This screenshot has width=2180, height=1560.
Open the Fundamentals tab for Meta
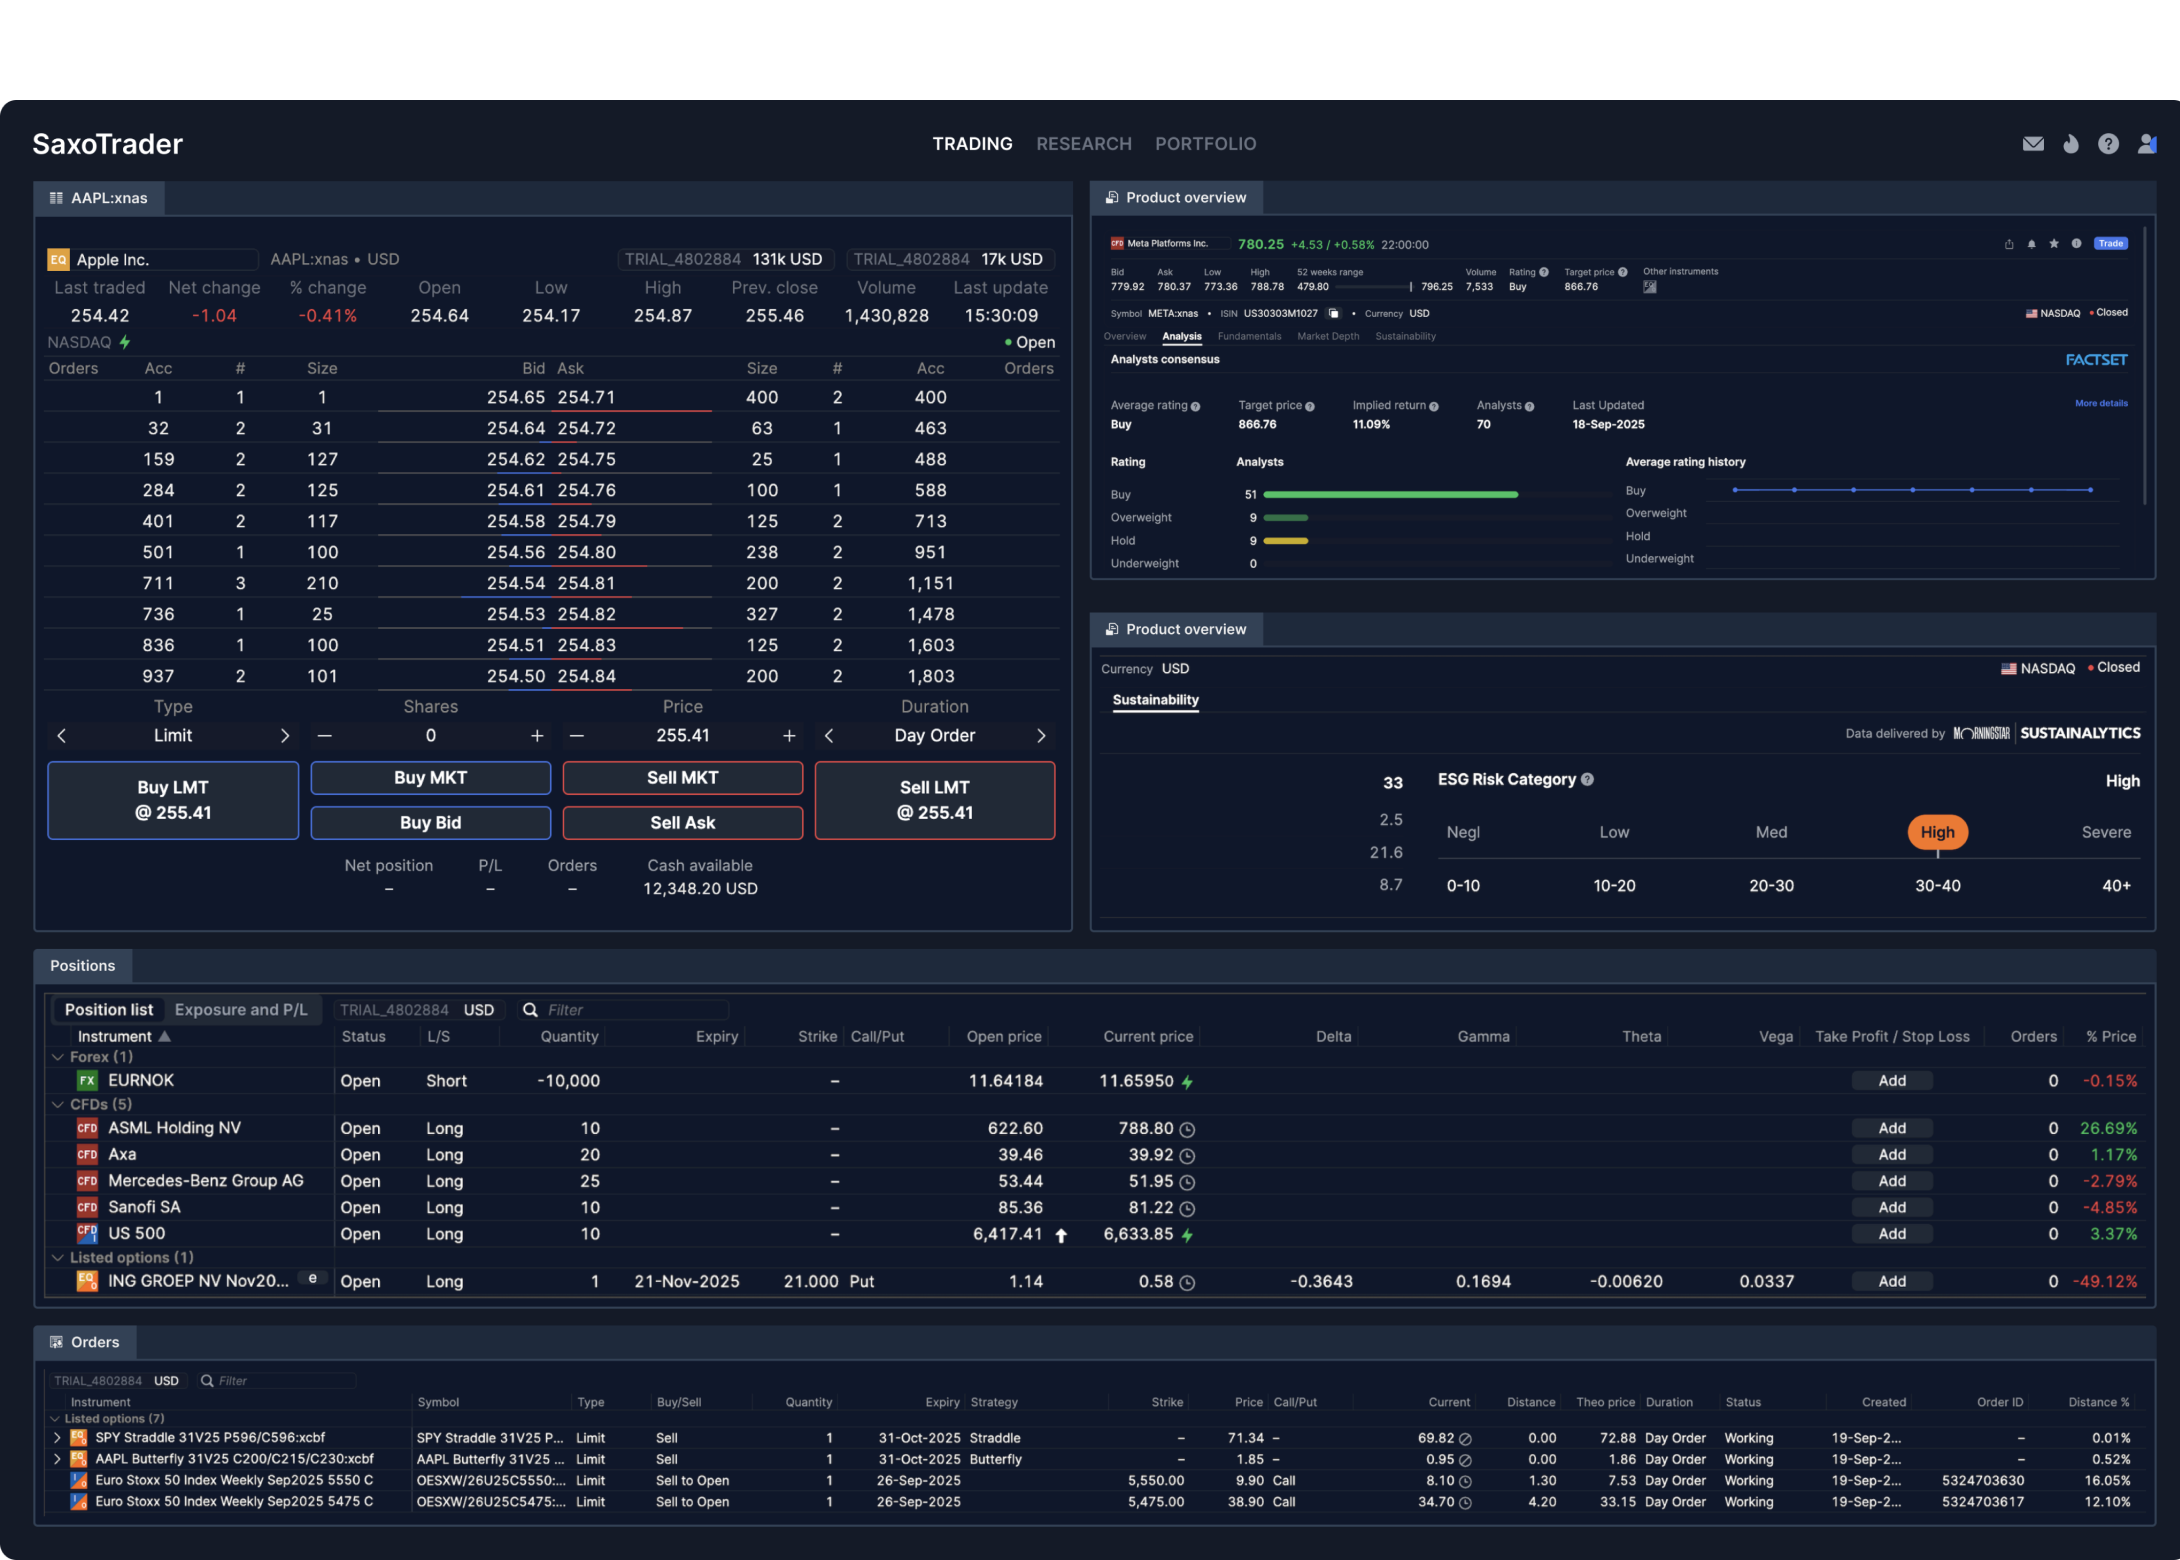coord(1249,337)
